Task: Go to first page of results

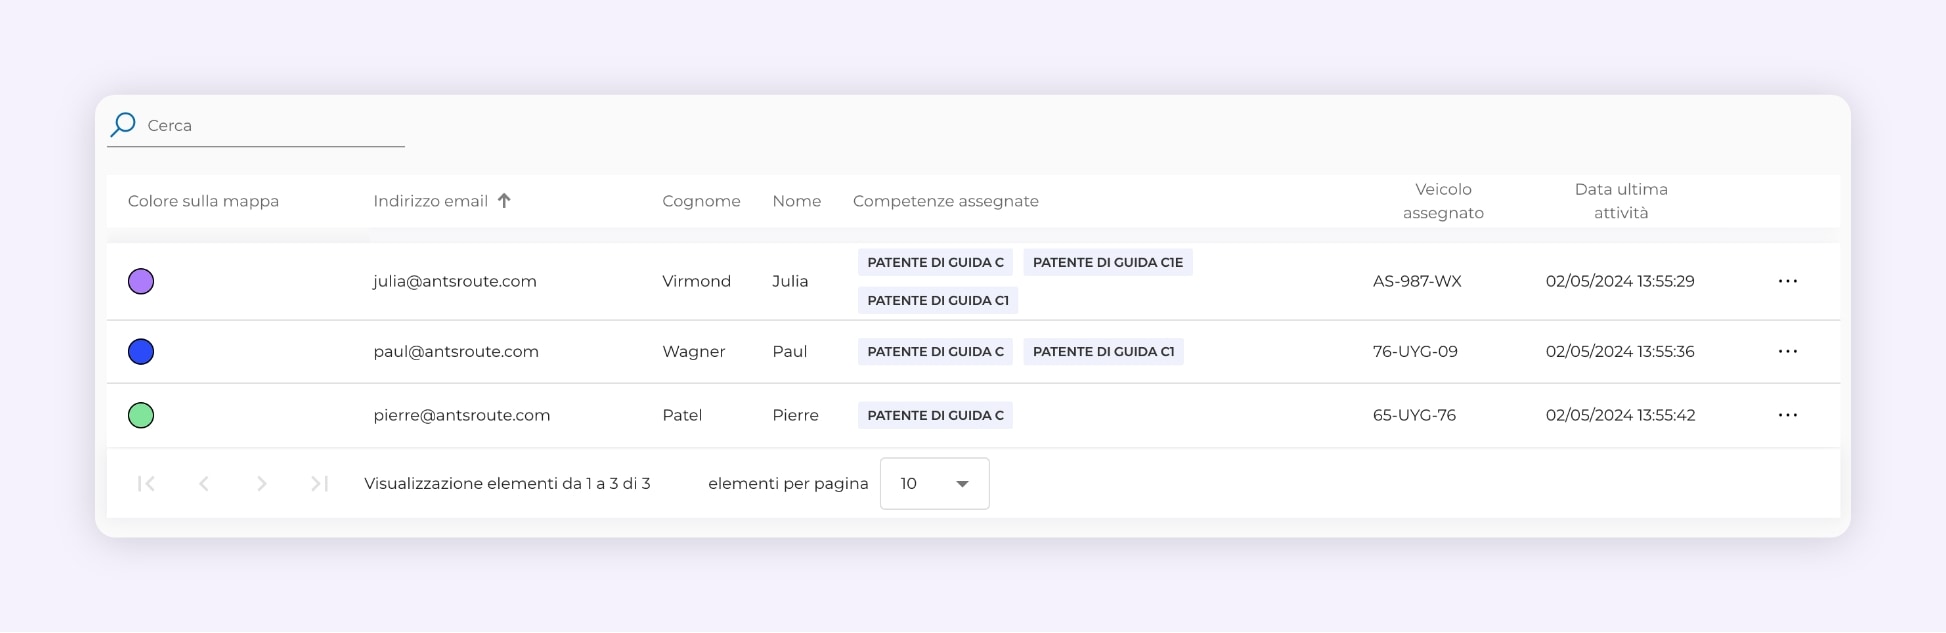Action: [x=146, y=484]
